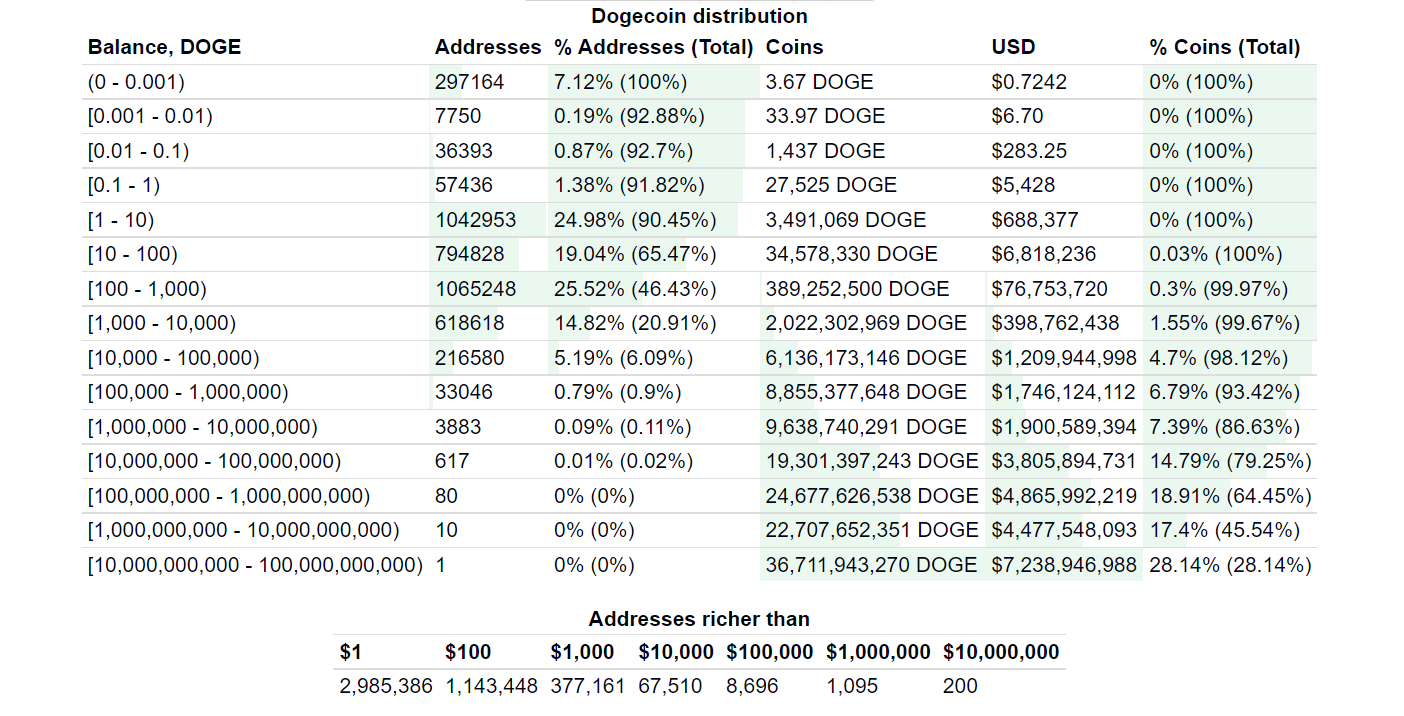The height and width of the screenshot is (716, 1404).
Task: Select the '24.98% (90.45%)' cell
Action: pos(635,220)
